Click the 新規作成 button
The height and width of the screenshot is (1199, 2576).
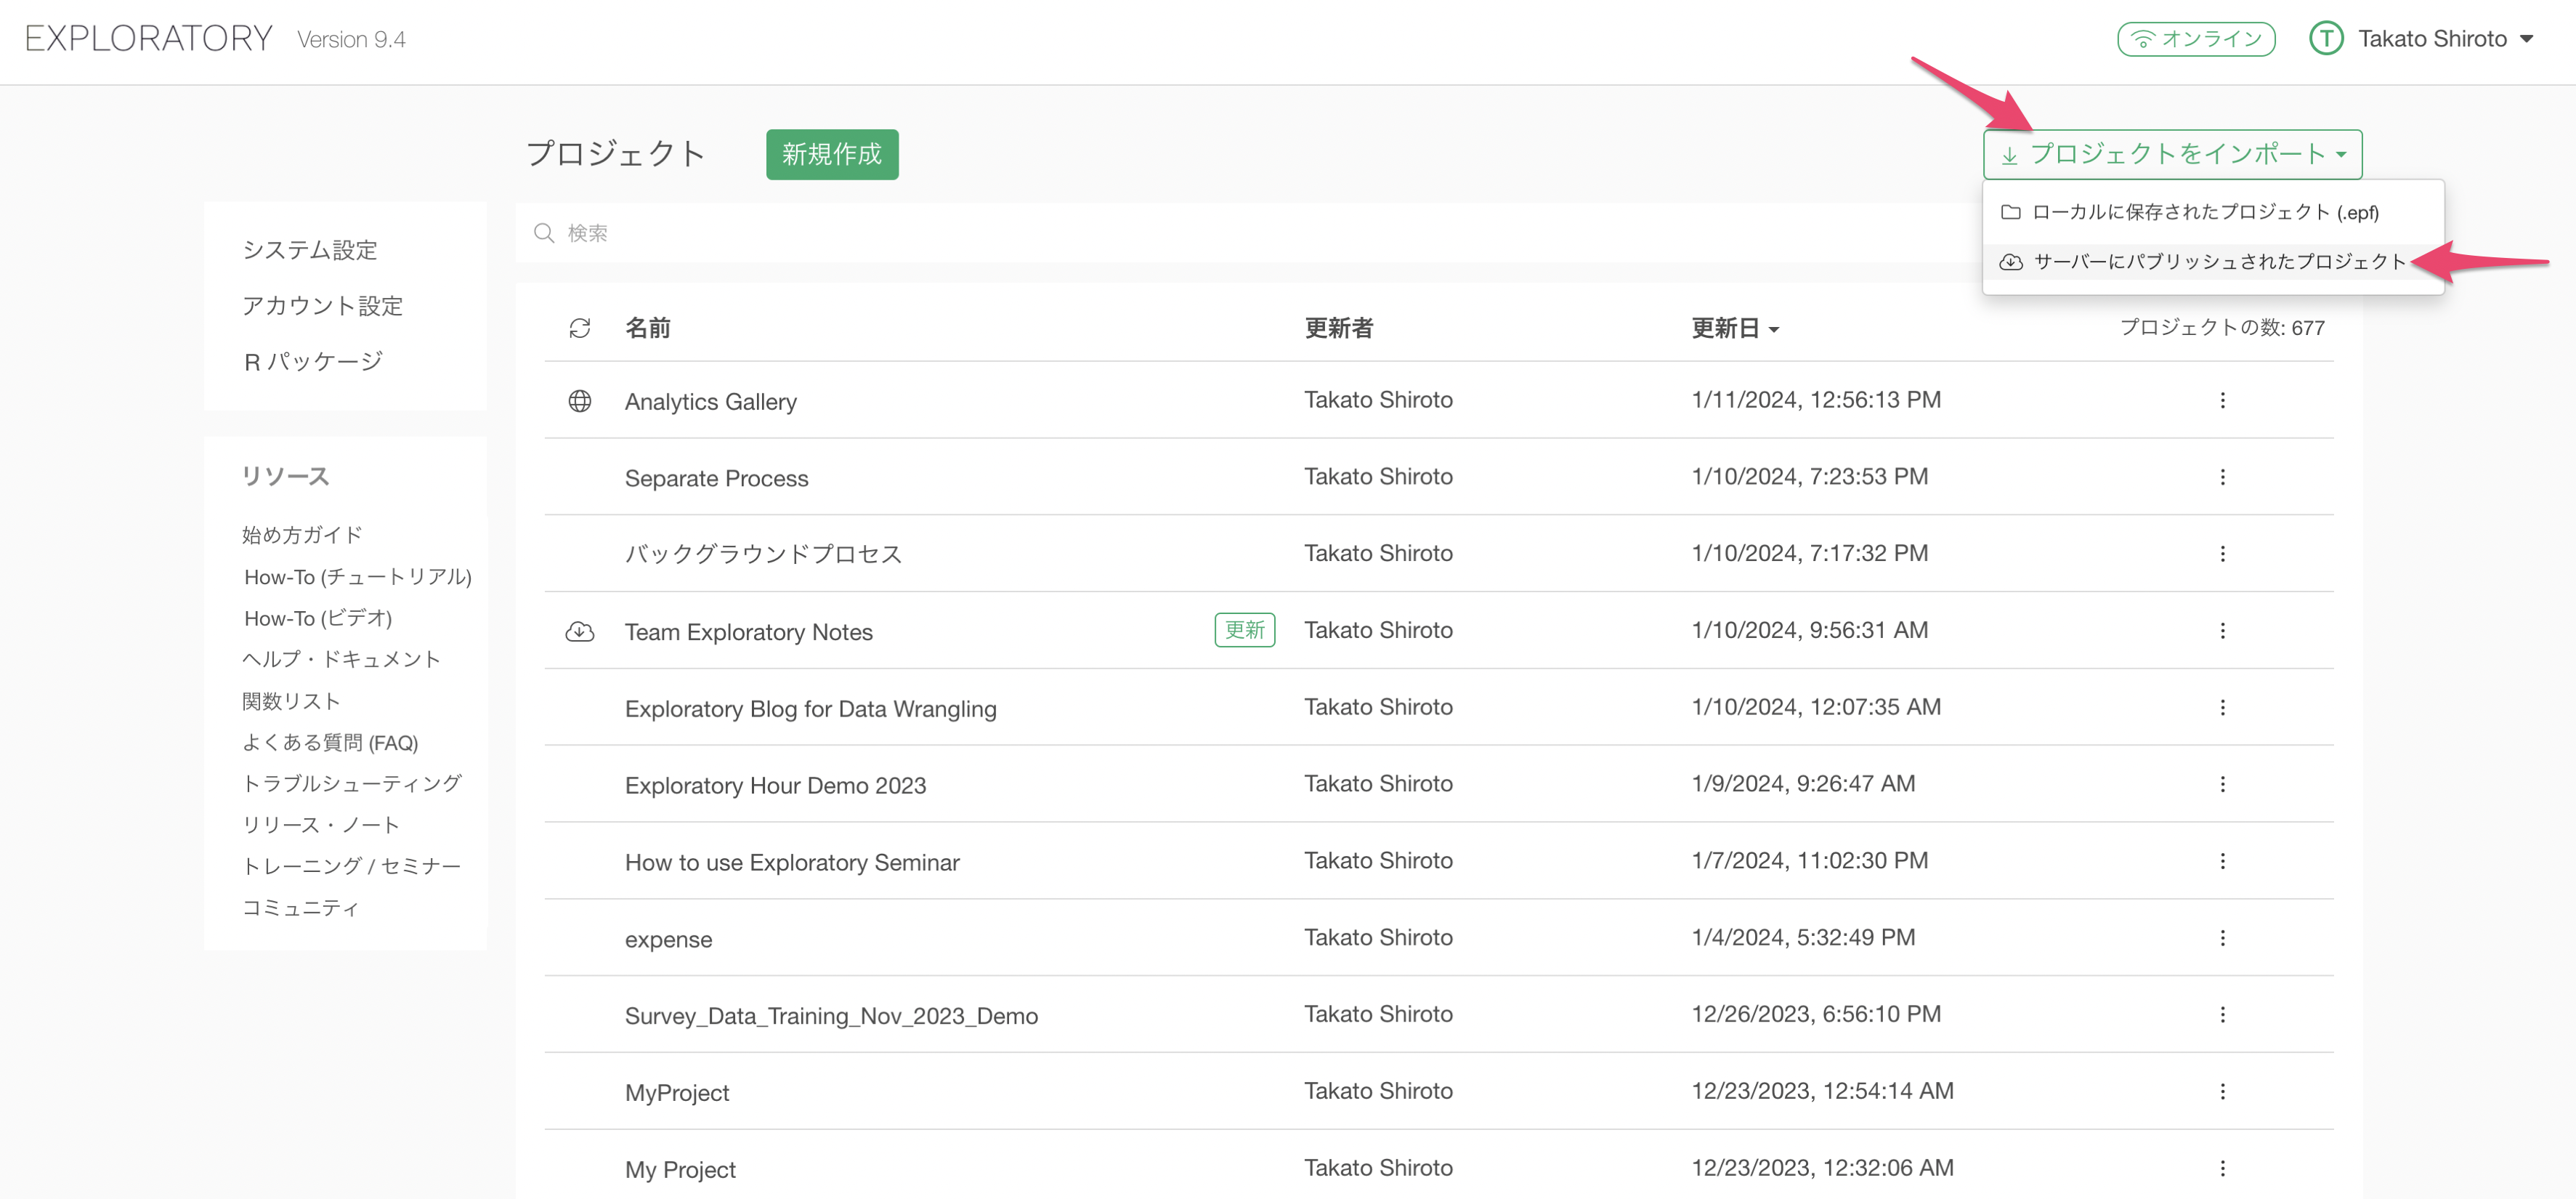click(832, 154)
